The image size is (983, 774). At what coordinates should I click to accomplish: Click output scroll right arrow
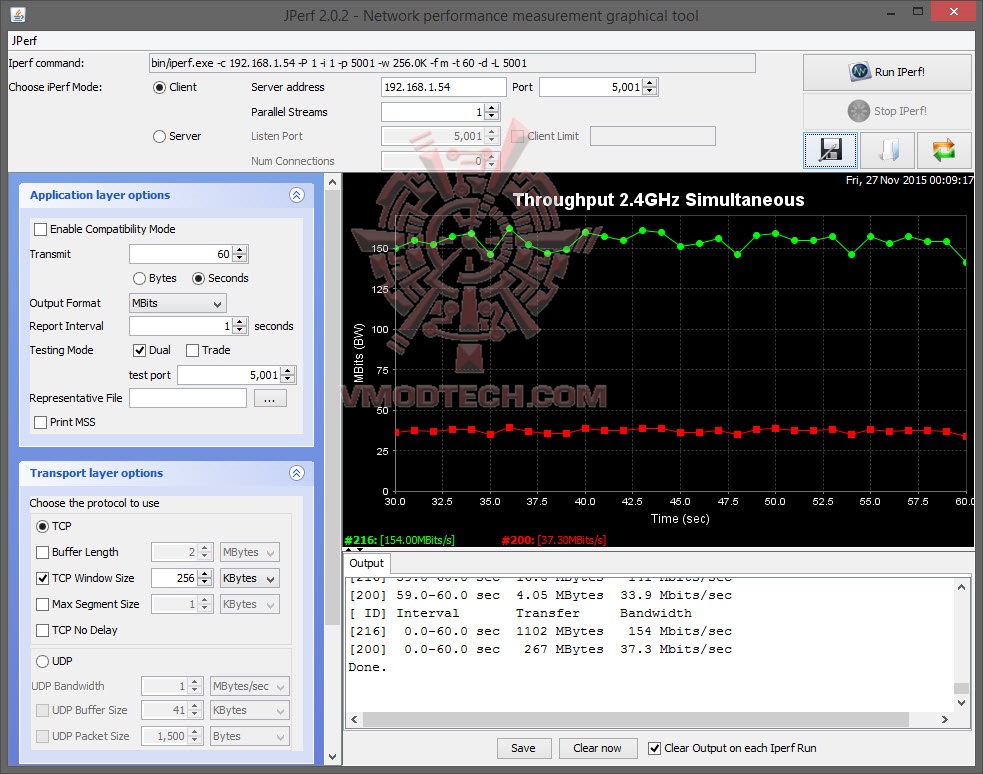point(945,719)
